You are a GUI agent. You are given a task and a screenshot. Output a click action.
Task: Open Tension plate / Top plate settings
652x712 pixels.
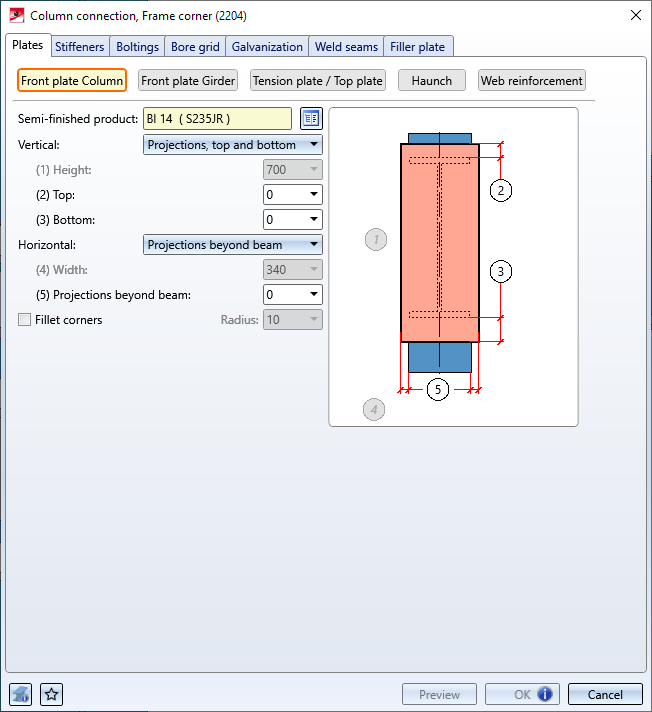(x=318, y=80)
